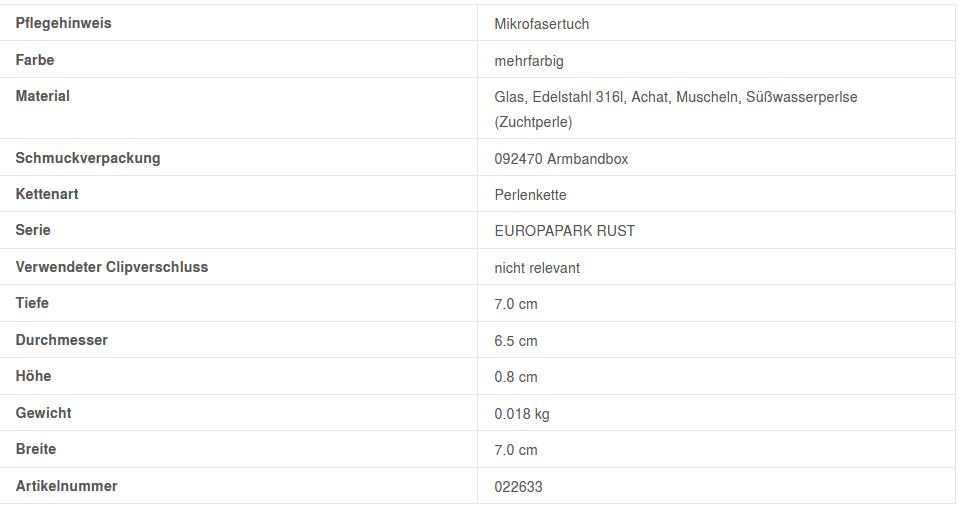
Task: Select the EUROPAPARK RUST series value
Action: pos(564,231)
